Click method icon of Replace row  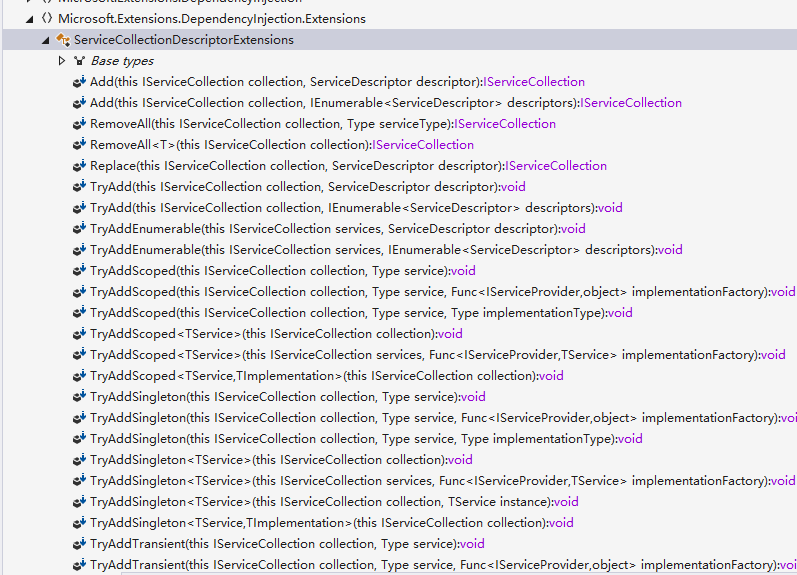pyautogui.click(x=79, y=166)
